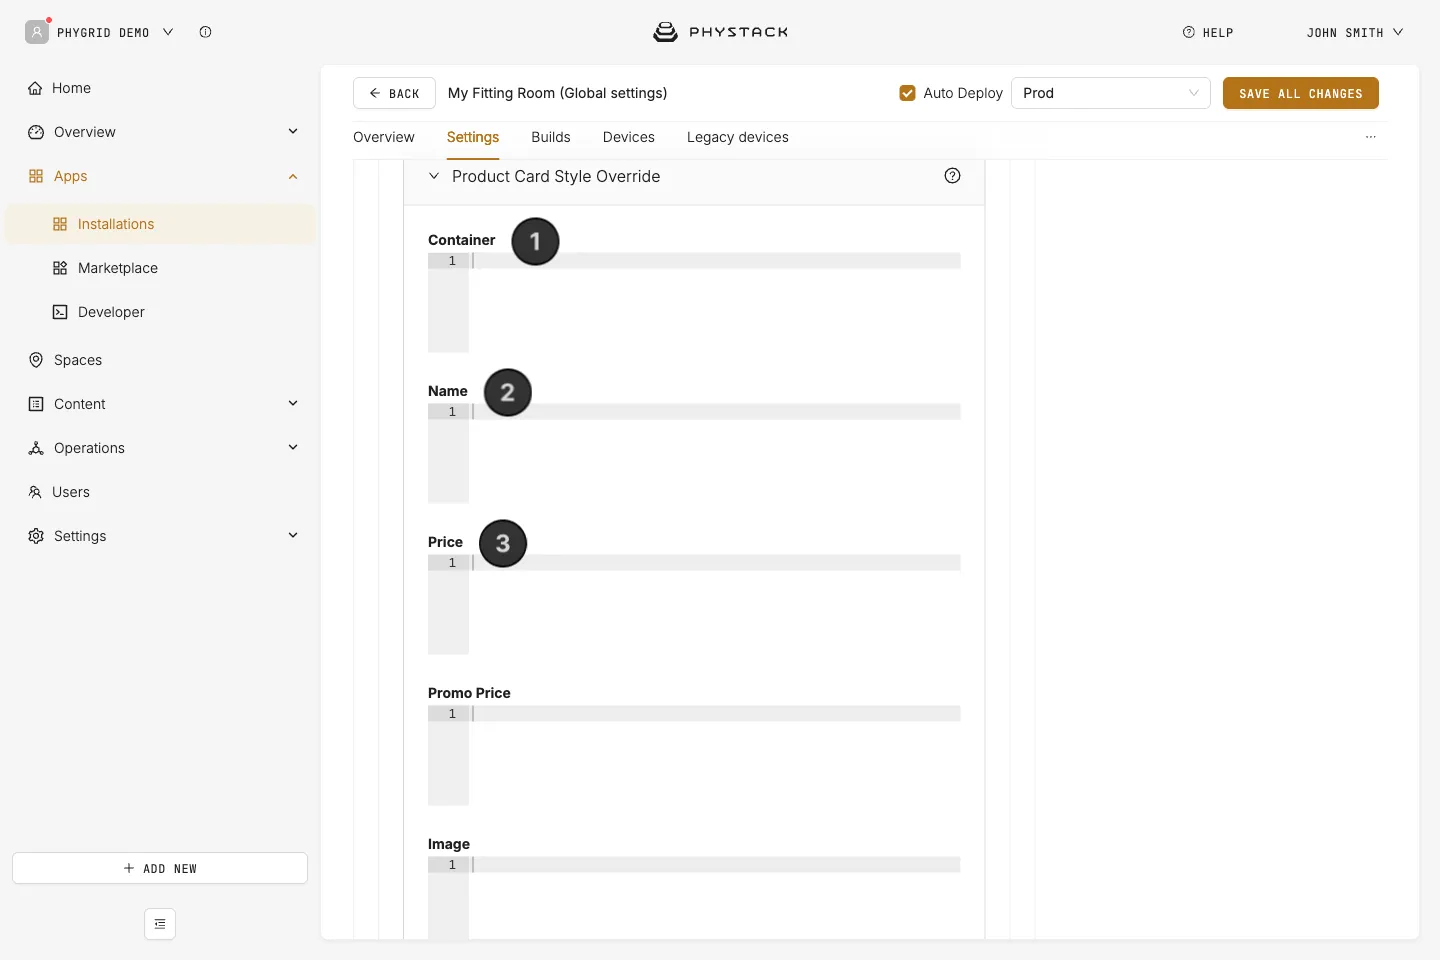Click the Developer terminal icon
This screenshot has height=960, width=1440.
[60, 312]
